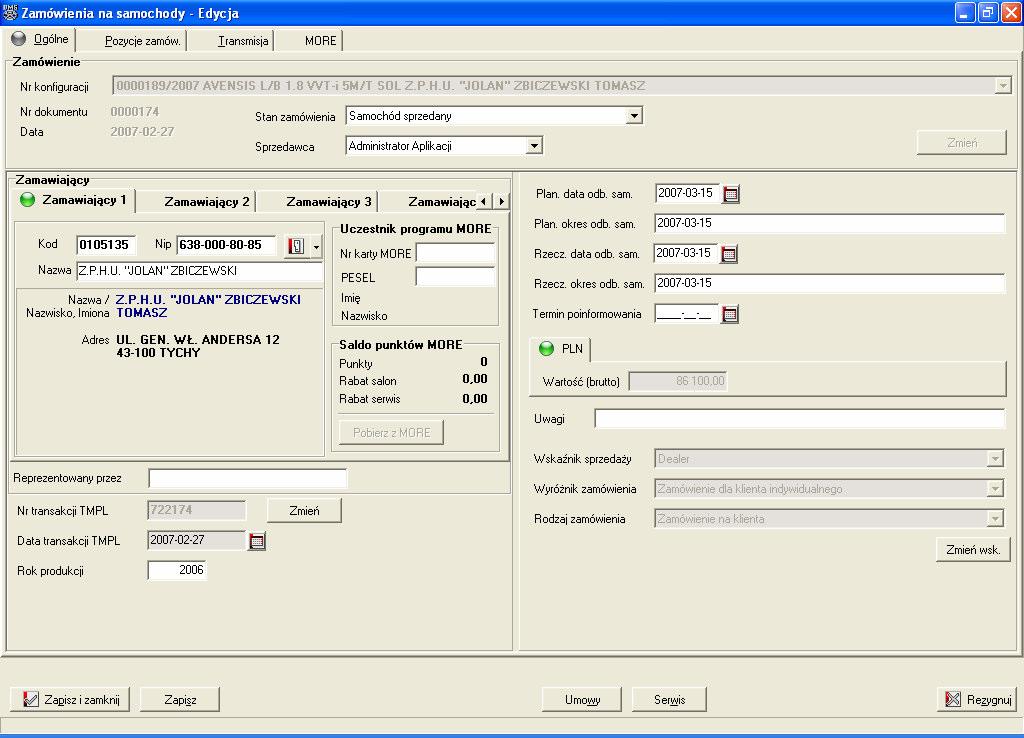Open MORE tab
The image size is (1024, 738).
pyautogui.click(x=320, y=40)
